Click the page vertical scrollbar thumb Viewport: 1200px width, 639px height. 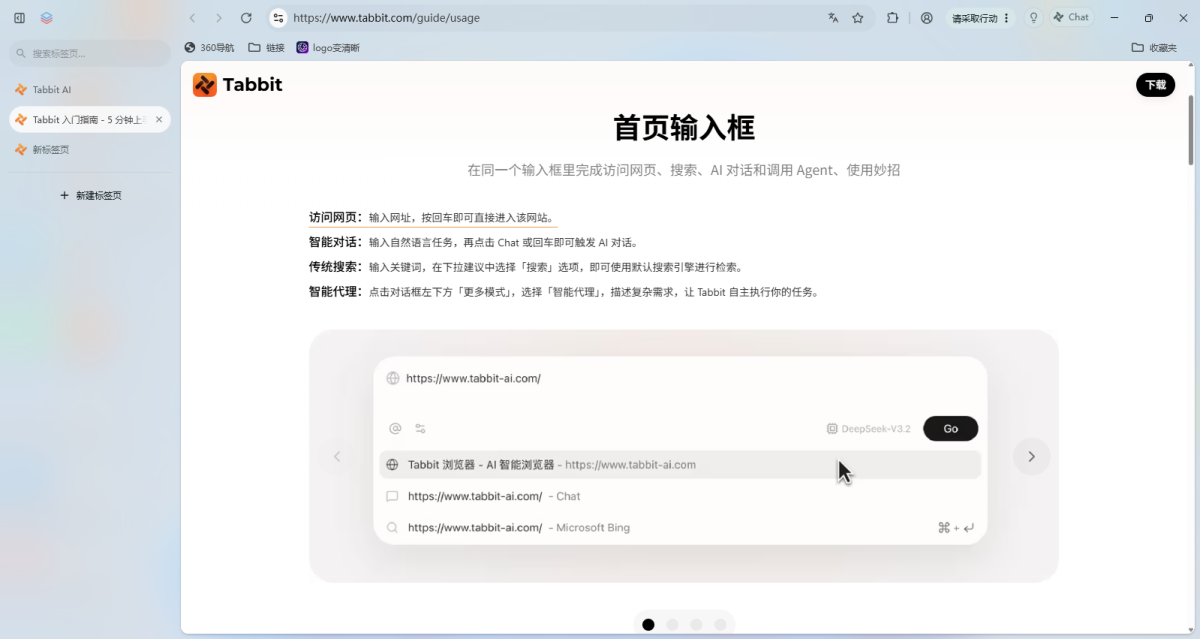point(1190,130)
